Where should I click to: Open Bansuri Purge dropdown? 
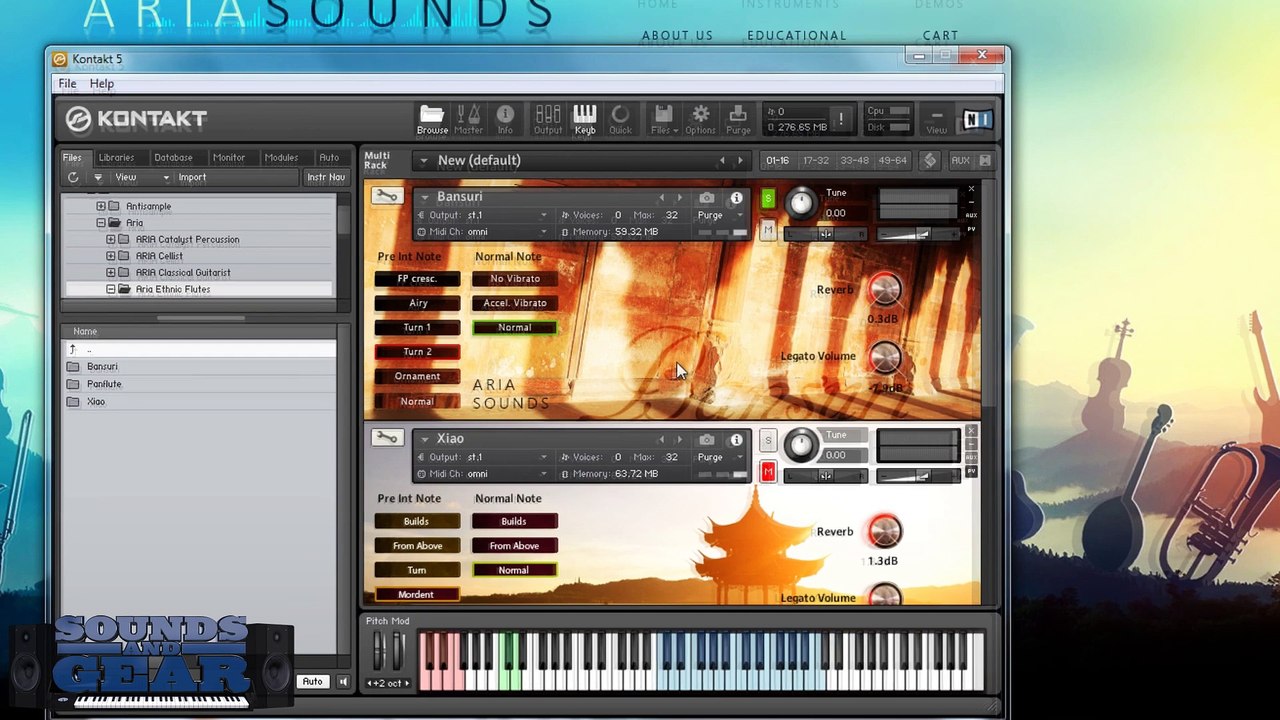(x=720, y=215)
